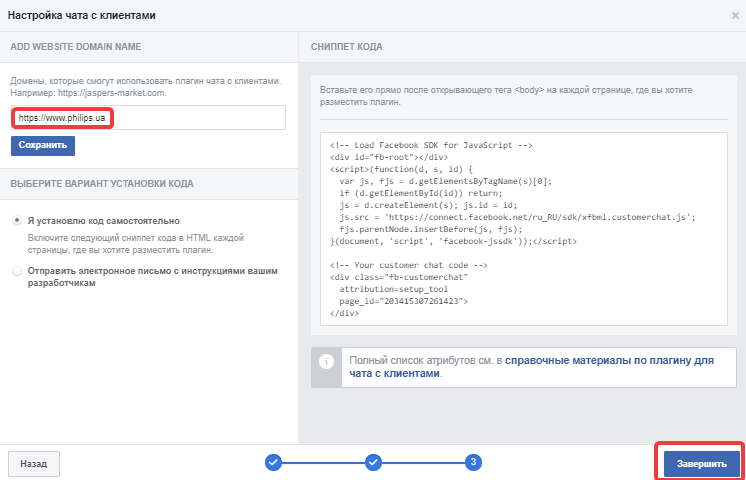The height and width of the screenshot is (480, 746).
Task: Click the 'Your customer chat code' comment
Action: pos(409,265)
